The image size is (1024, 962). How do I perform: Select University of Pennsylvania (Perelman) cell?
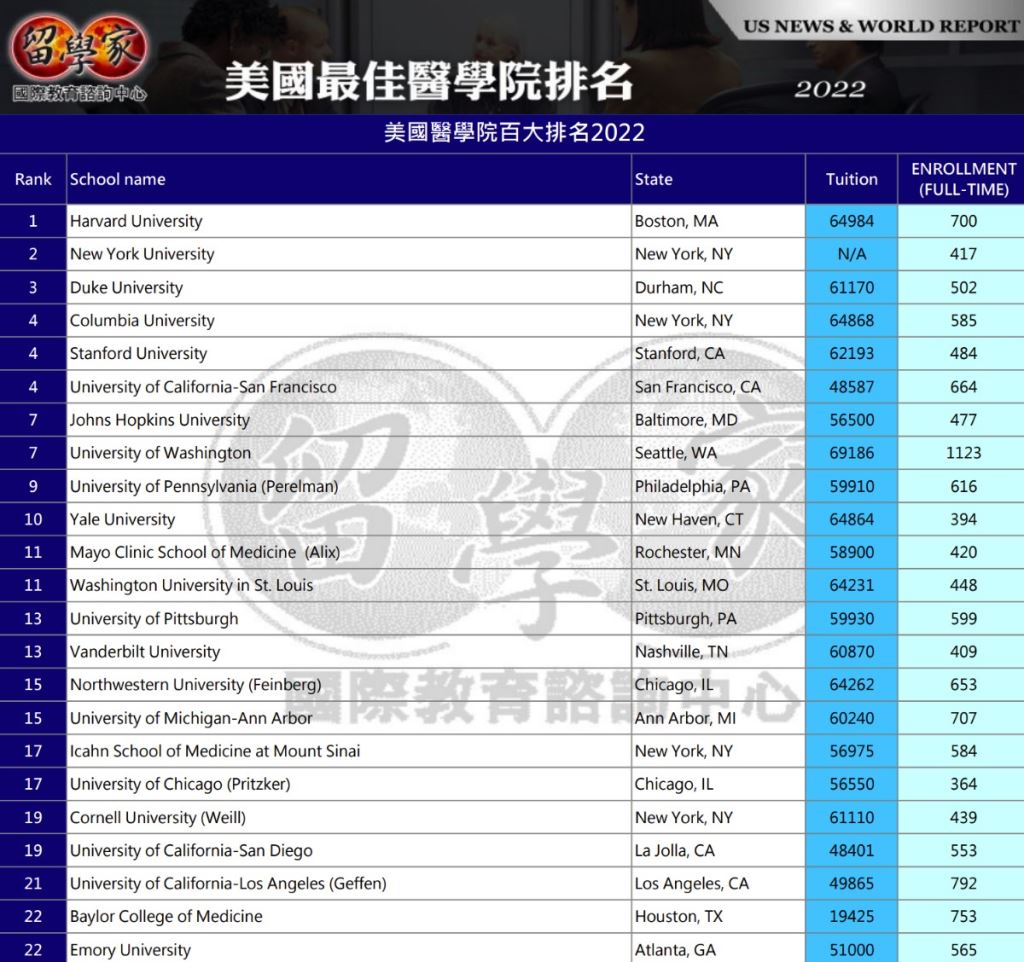(x=349, y=486)
